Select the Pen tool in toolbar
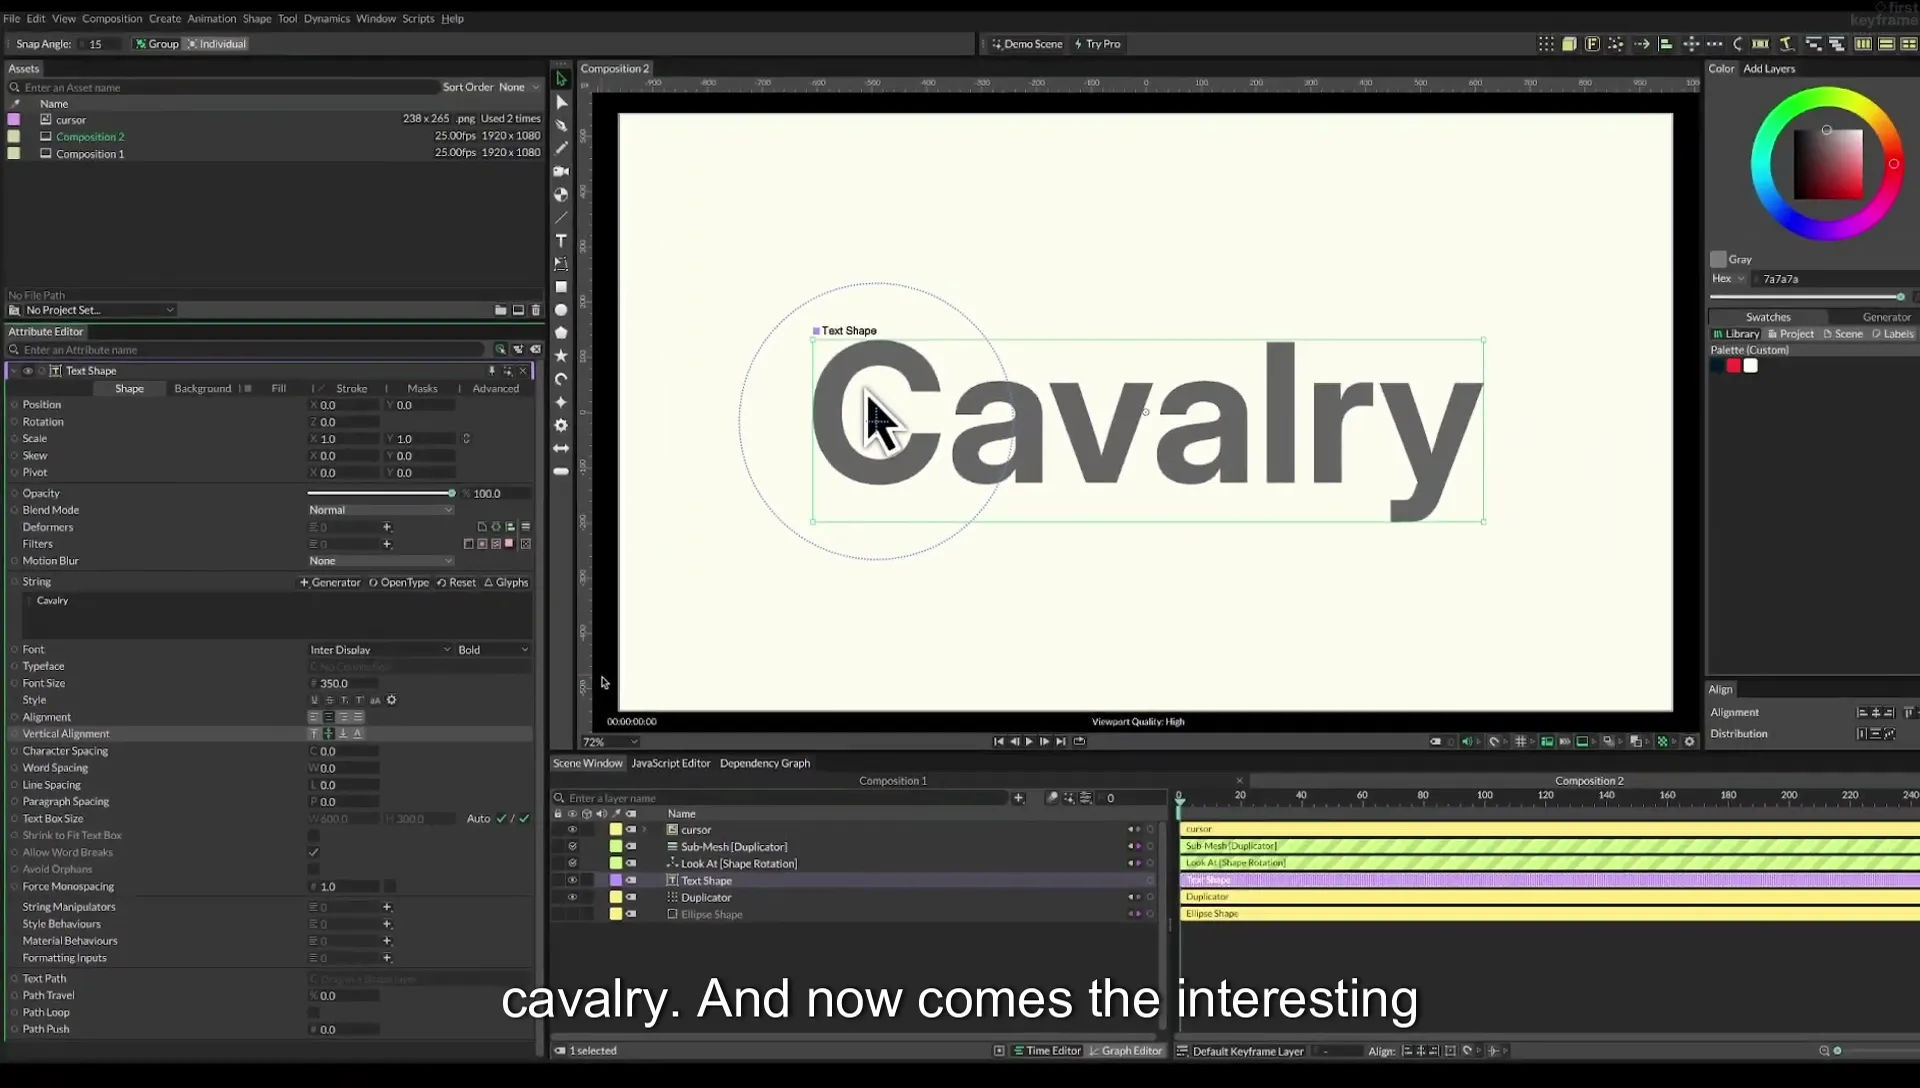1920x1088 pixels. coord(561,126)
